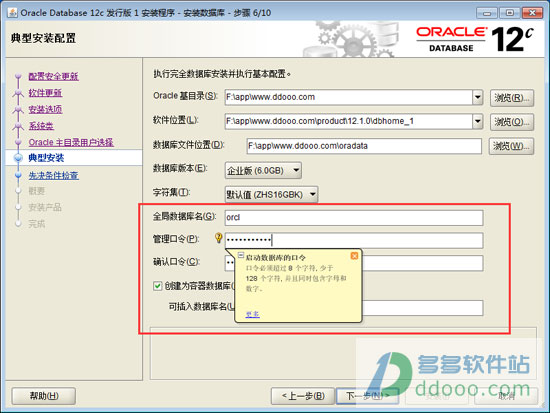Toggle the create as container database checkbox
550x413 pixels.
point(157,286)
